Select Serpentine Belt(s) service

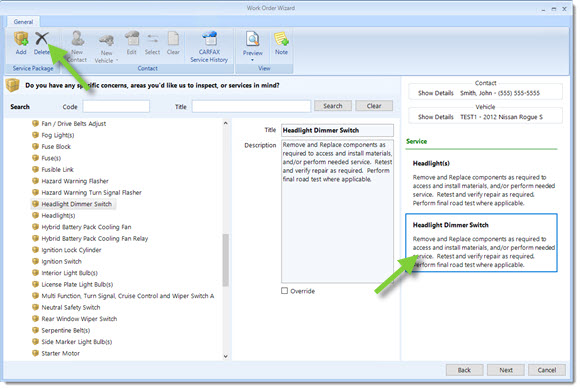(61, 330)
